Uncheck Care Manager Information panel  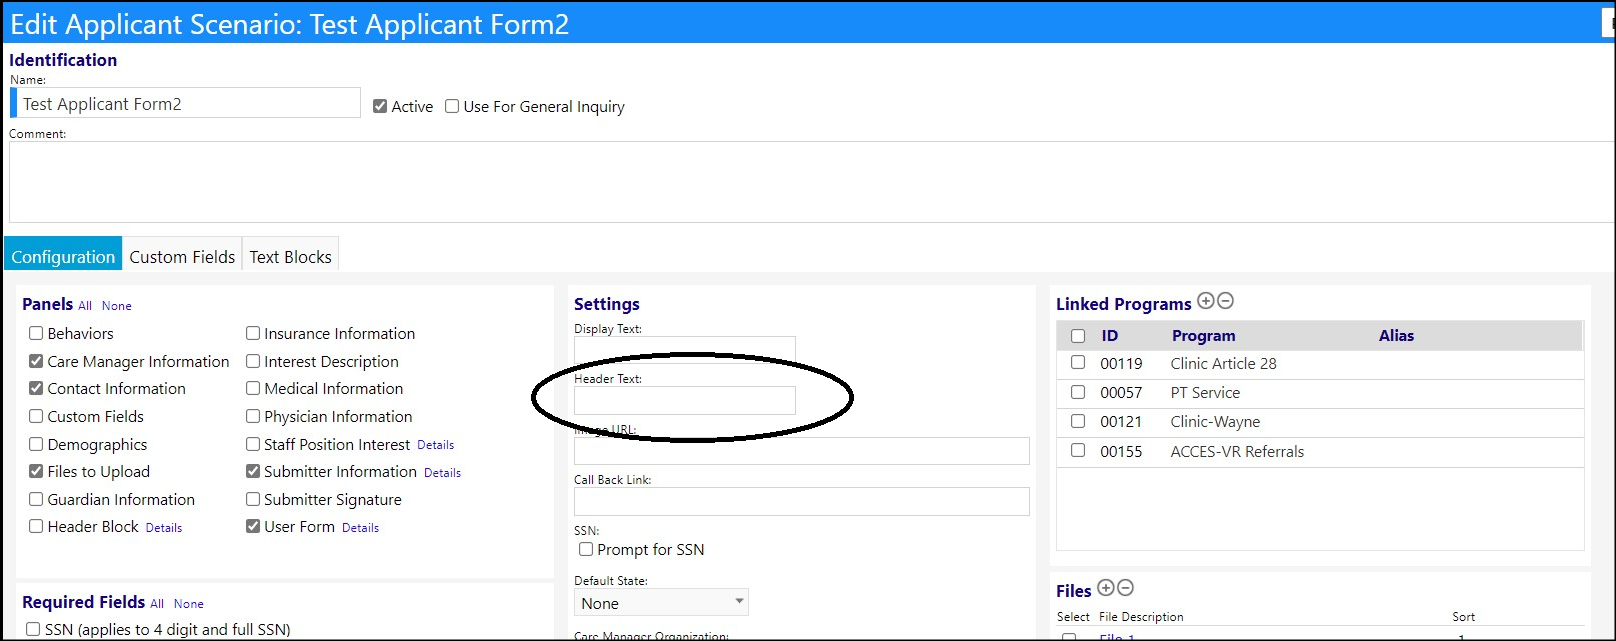36,361
